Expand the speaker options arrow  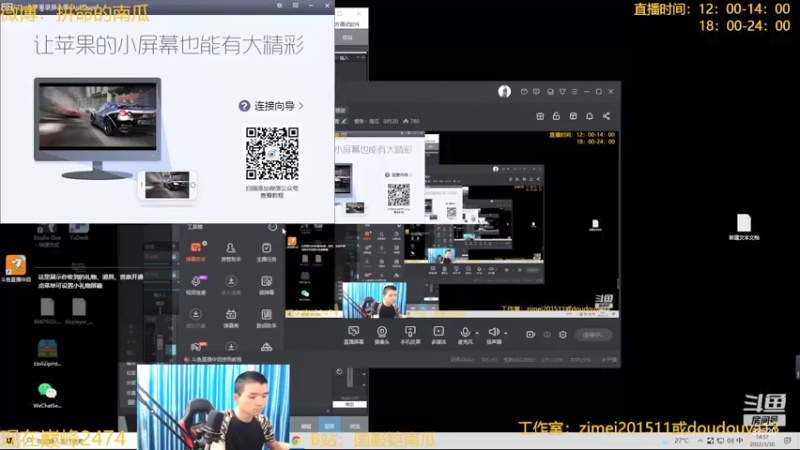(x=506, y=333)
